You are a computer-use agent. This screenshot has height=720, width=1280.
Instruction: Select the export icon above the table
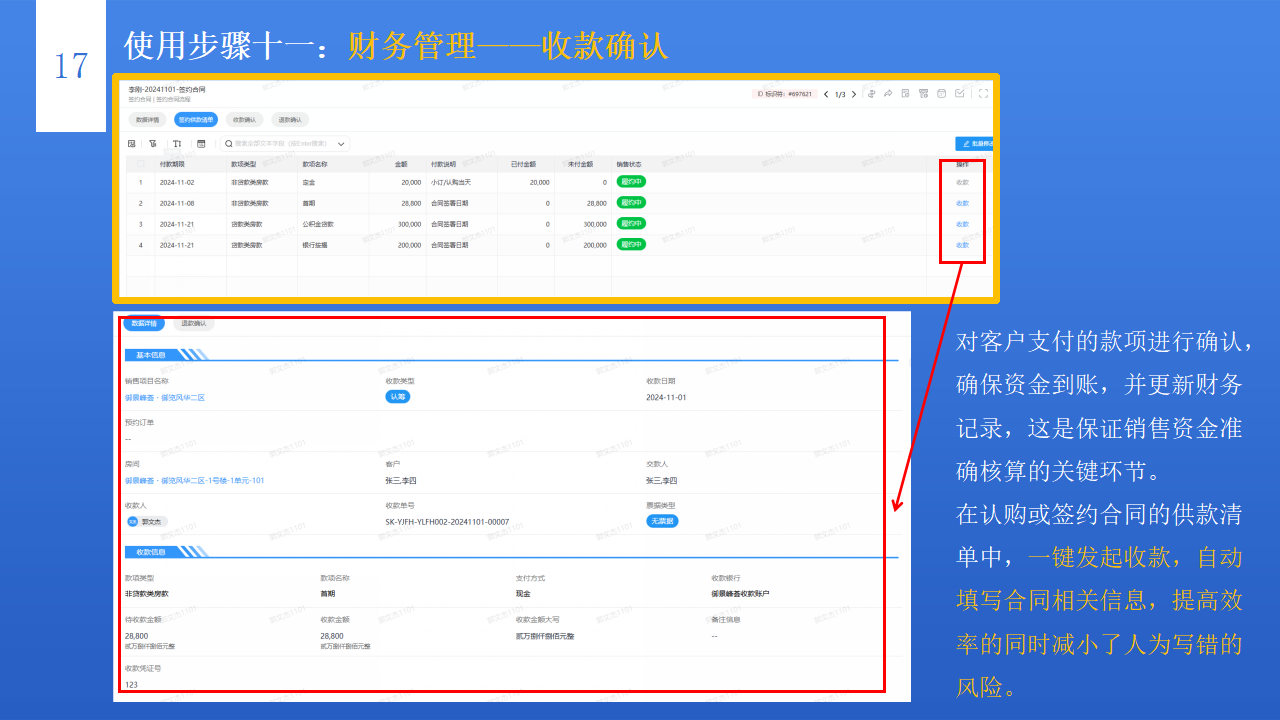tap(131, 143)
